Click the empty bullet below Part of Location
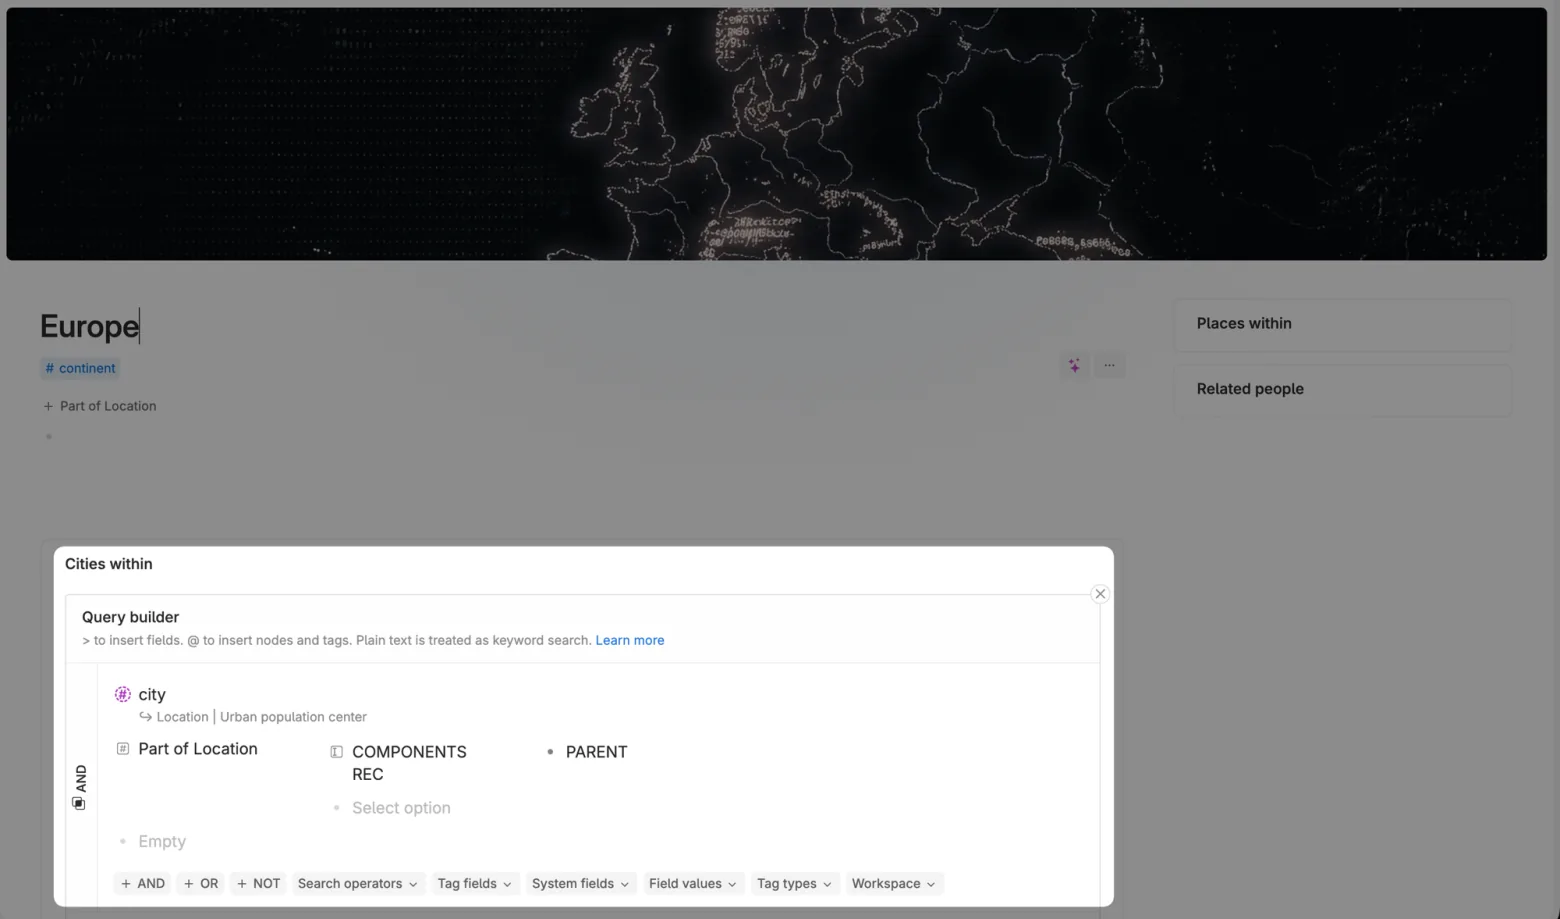 click(x=48, y=436)
